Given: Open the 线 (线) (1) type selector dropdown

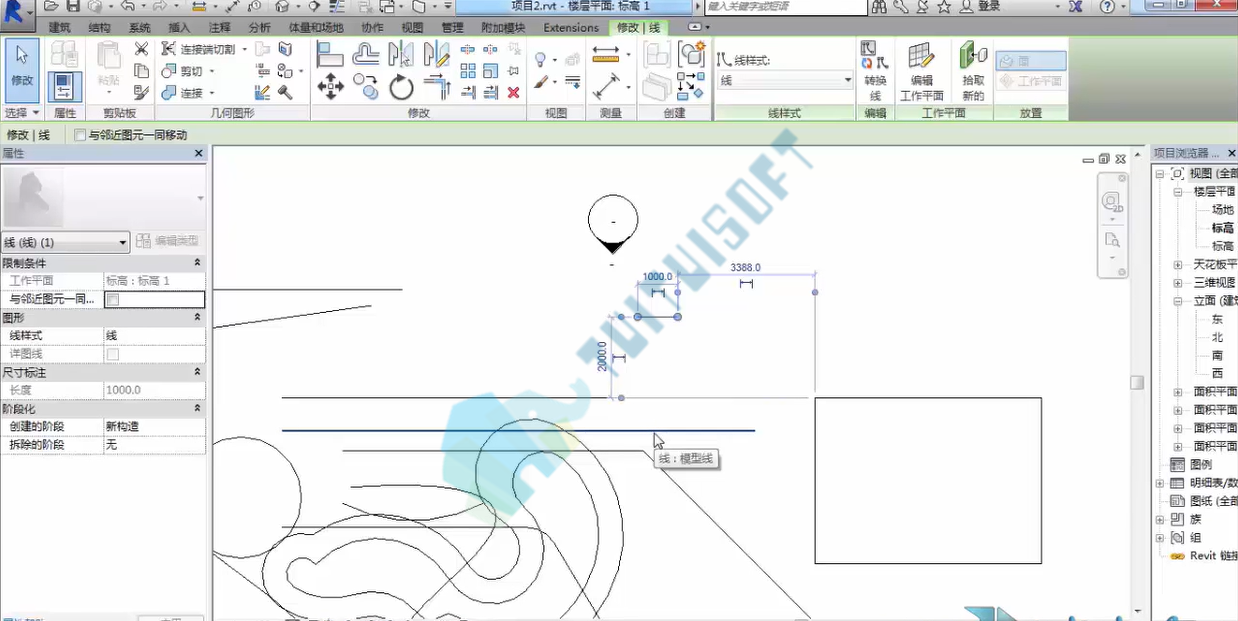Looking at the screenshot, I should click(x=66, y=242).
